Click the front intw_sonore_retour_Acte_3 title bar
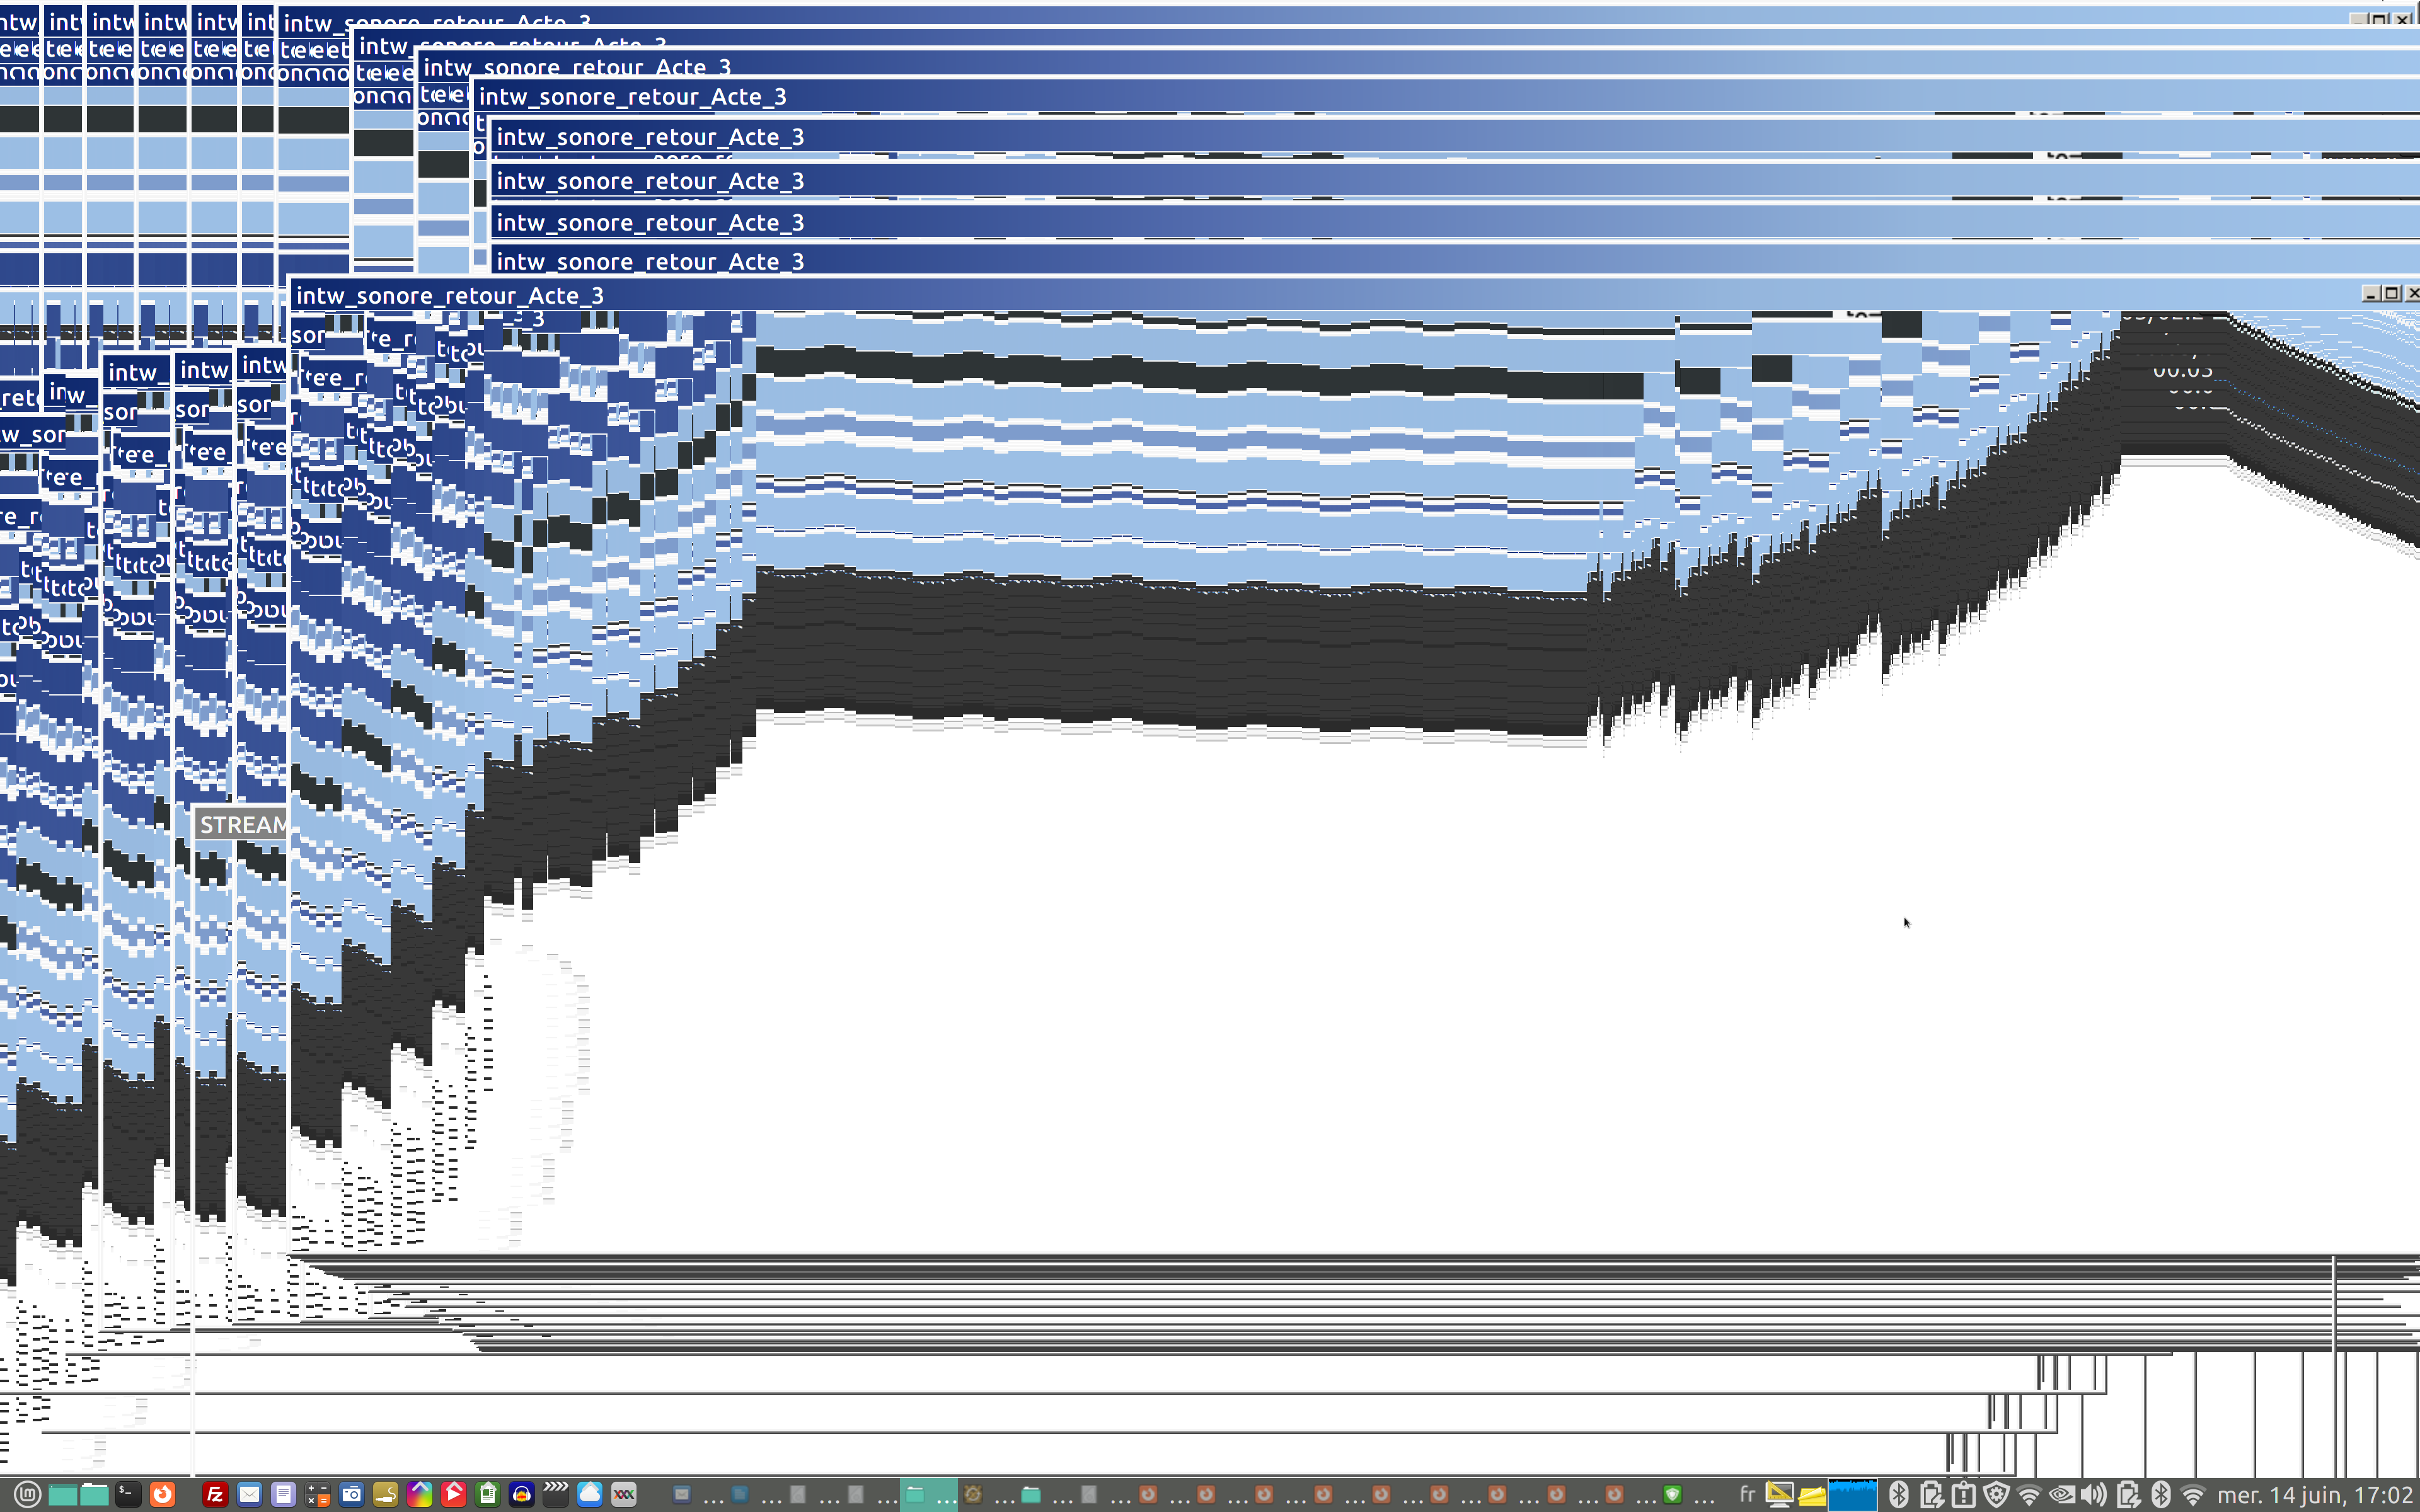 [x=1200, y=295]
